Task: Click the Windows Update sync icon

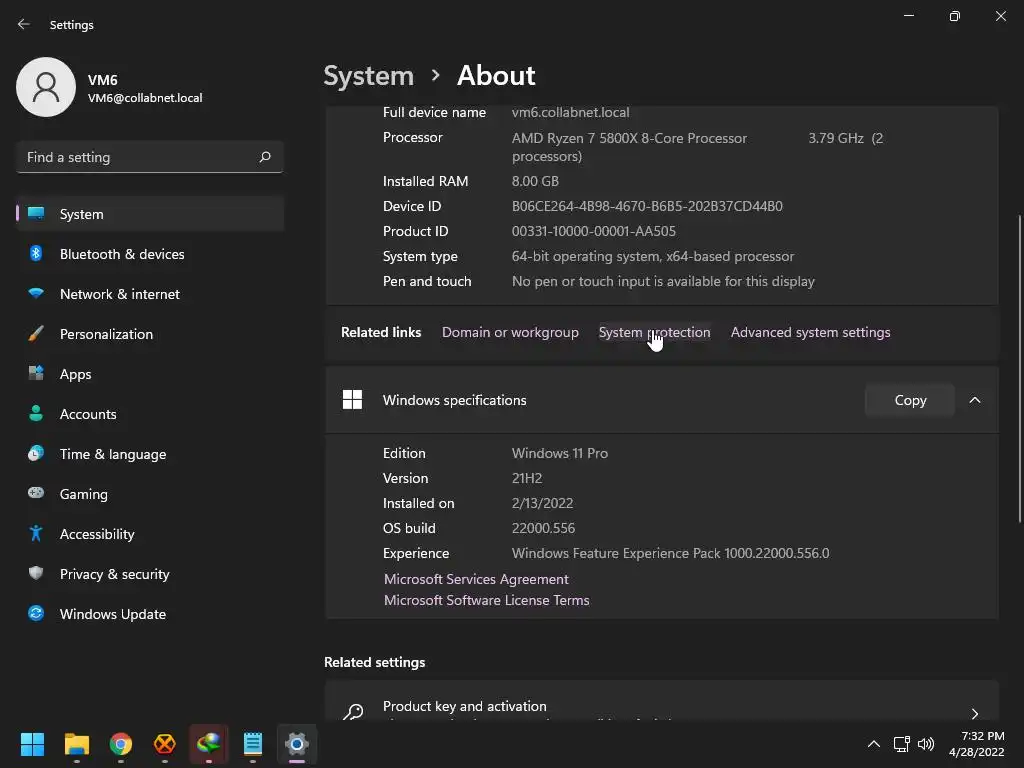Action: coord(37,613)
